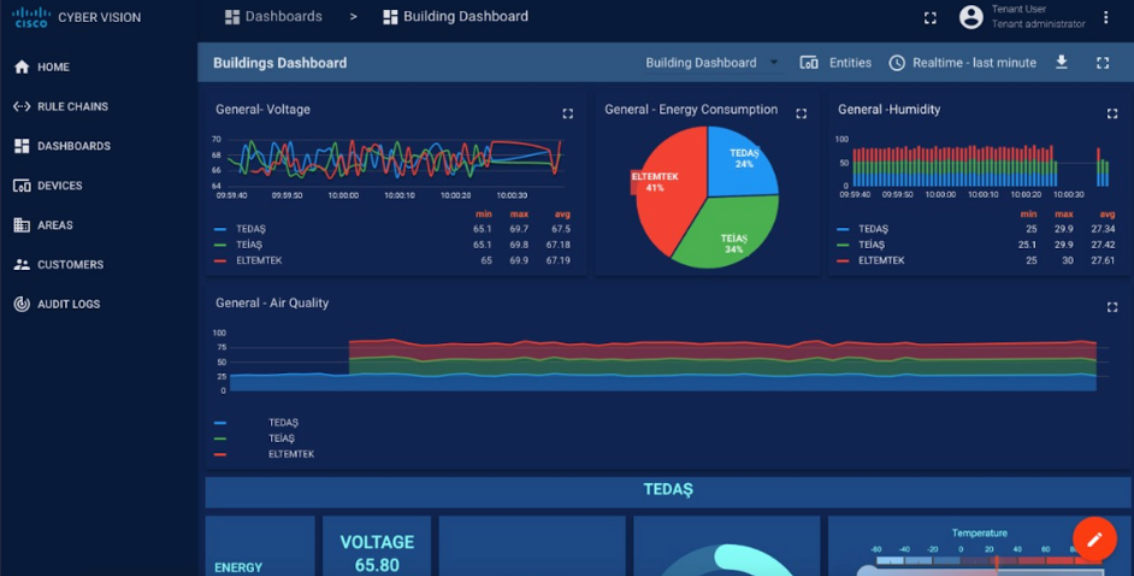Click the user profile avatar icon
This screenshot has height=576, width=1134.
coord(970,17)
